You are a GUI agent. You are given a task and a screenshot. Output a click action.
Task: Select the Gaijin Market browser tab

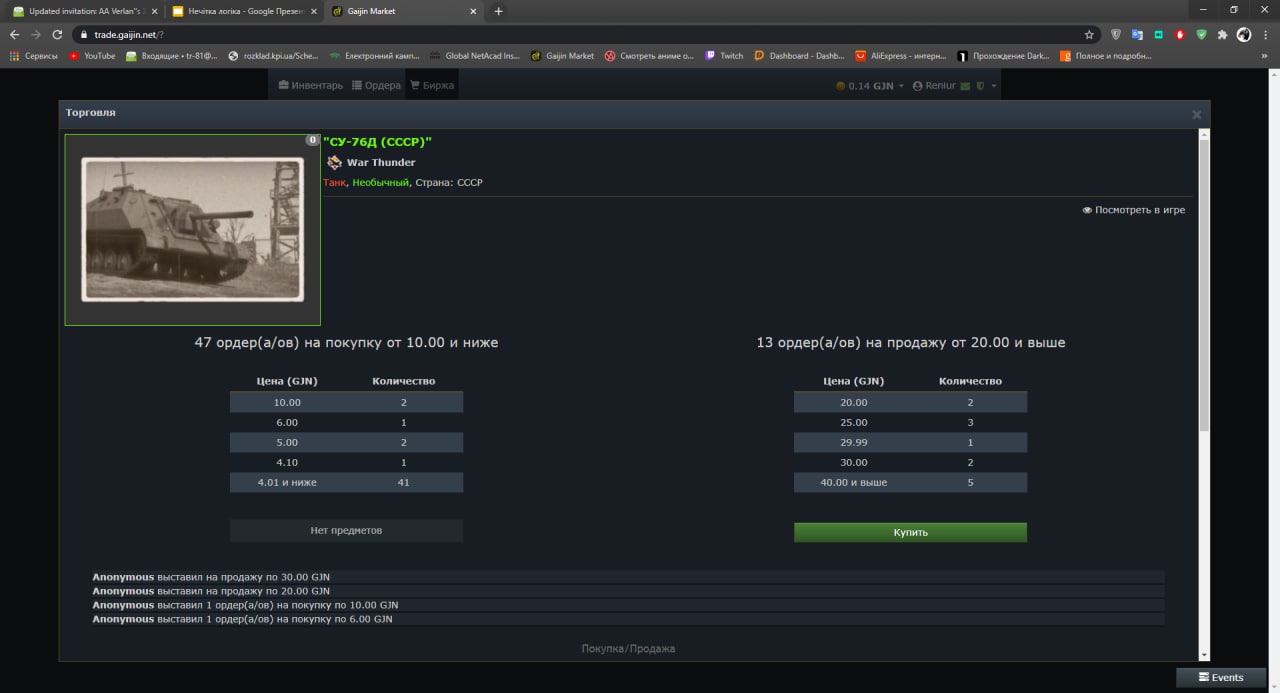(403, 11)
